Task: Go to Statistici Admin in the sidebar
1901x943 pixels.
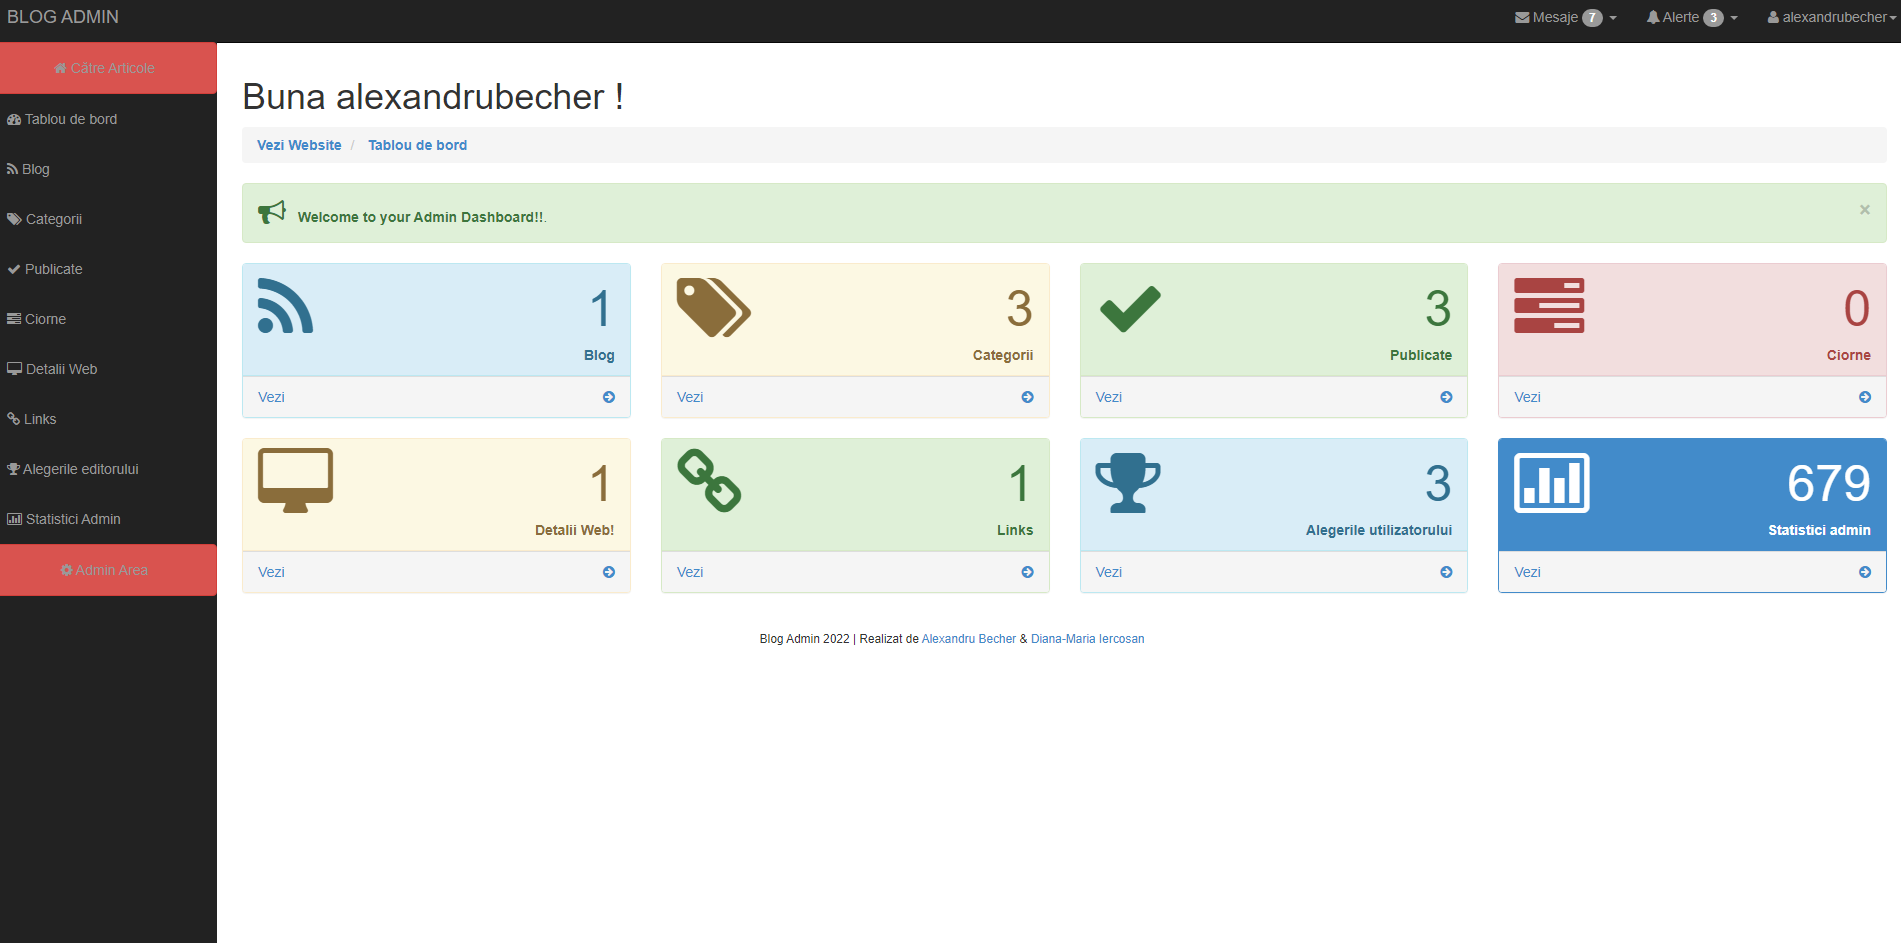Action: (72, 519)
